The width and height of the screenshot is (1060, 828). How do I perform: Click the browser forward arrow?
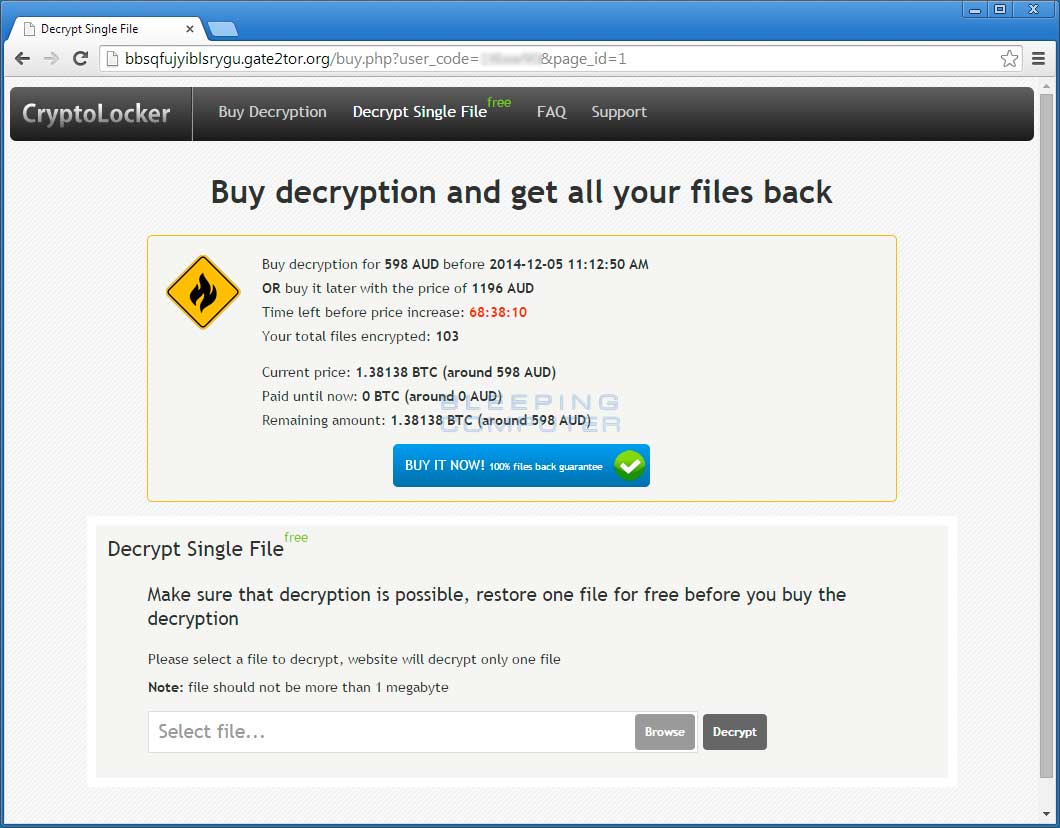coord(51,59)
